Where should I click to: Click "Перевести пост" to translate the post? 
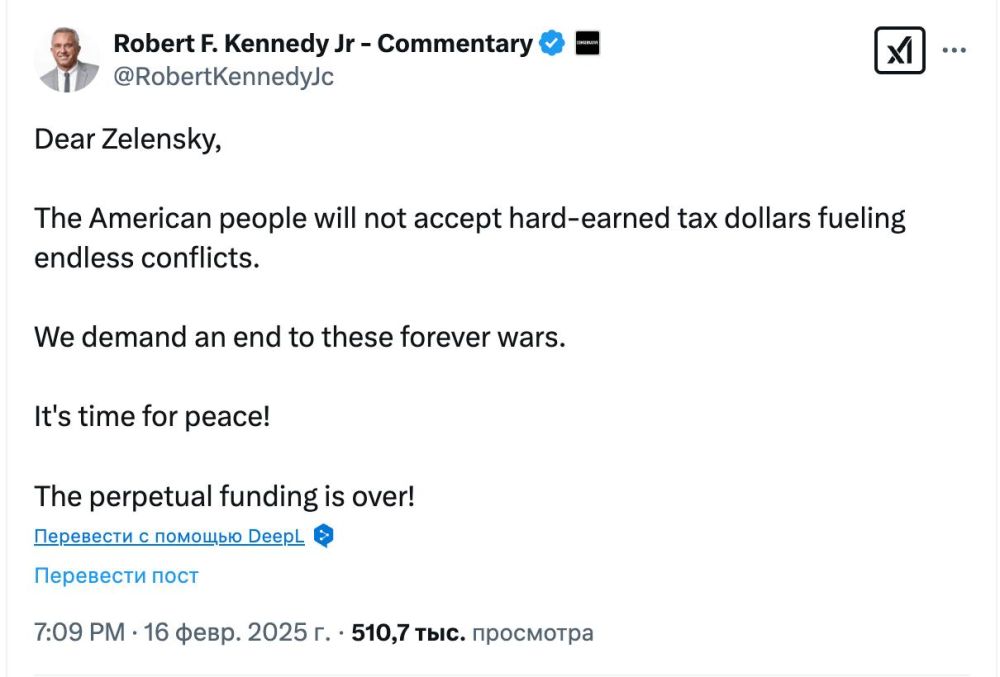[x=115, y=575]
